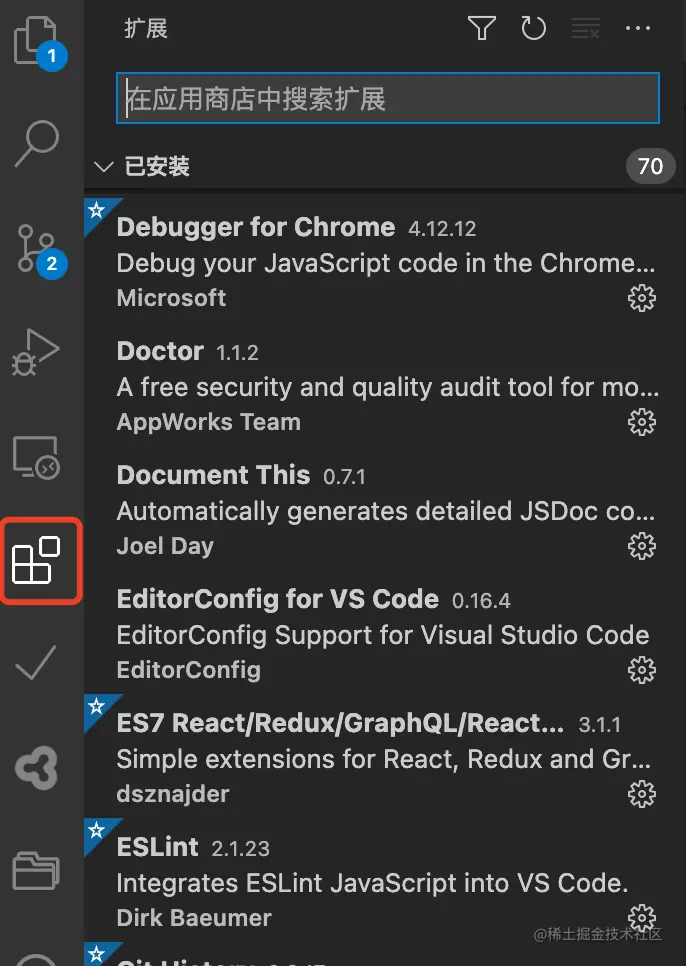The width and height of the screenshot is (686, 966).
Task: Open manage gear for Doctor extension
Action: coord(641,422)
